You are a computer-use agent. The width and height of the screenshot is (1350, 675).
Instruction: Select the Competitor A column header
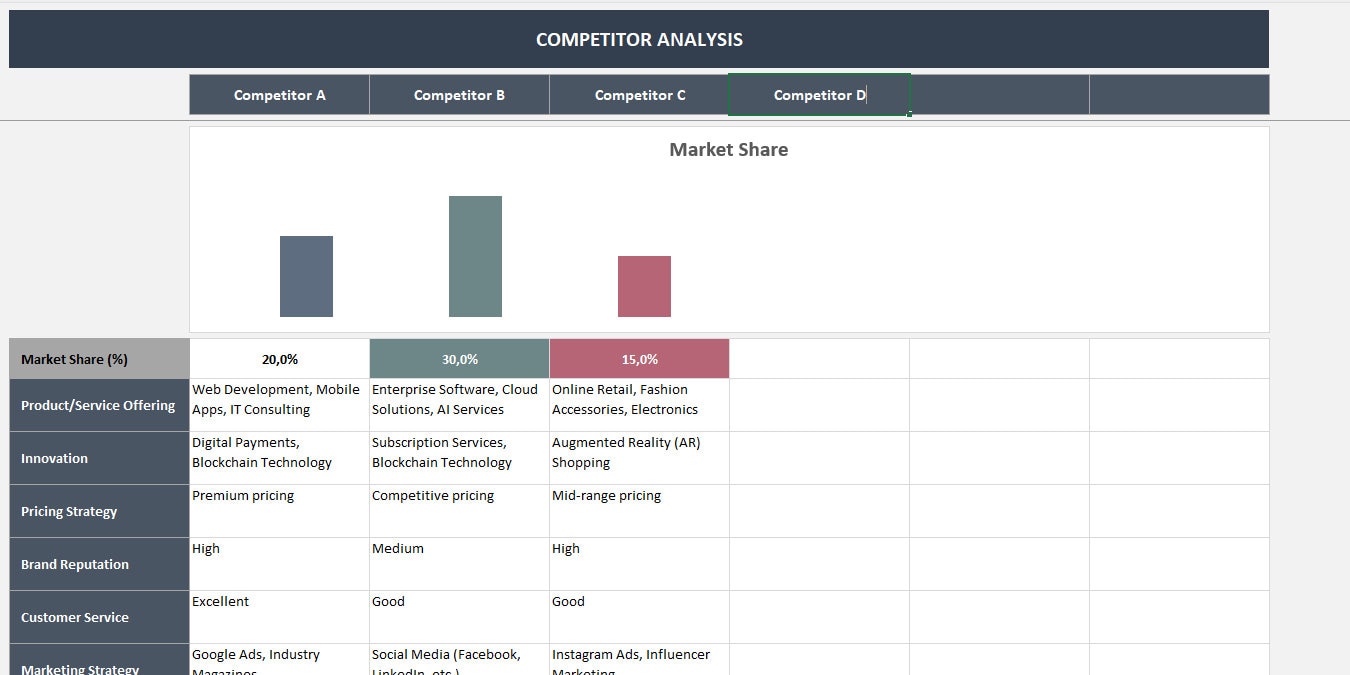coord(279,94)
